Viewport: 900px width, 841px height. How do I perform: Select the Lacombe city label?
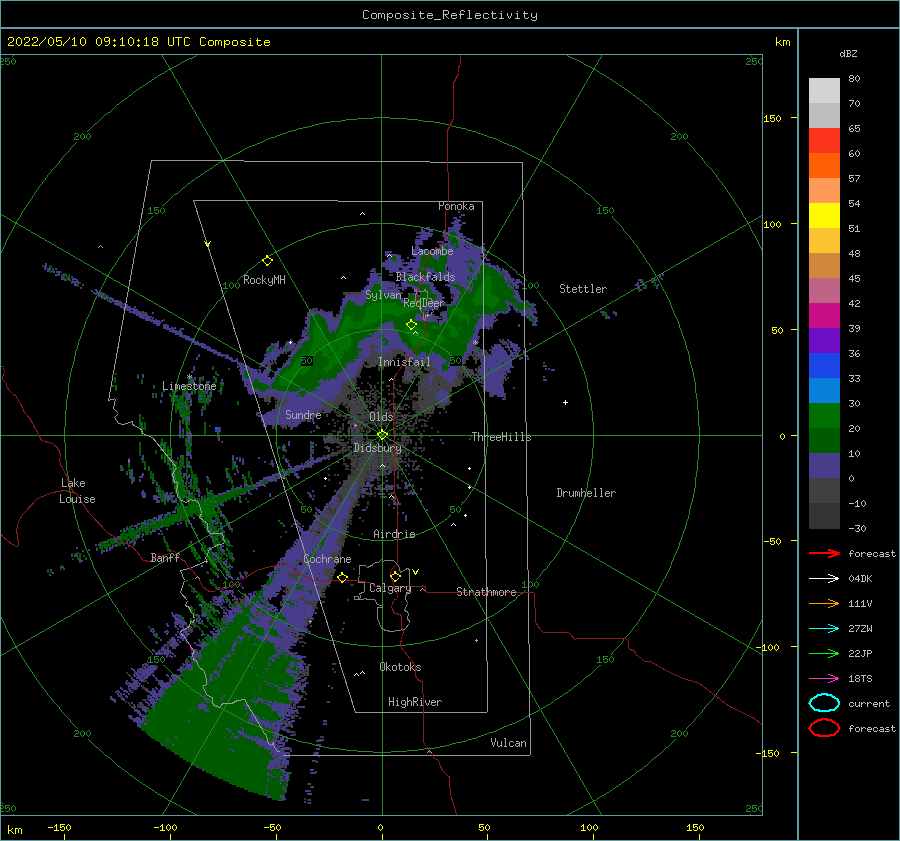click(x=432, y=251)
